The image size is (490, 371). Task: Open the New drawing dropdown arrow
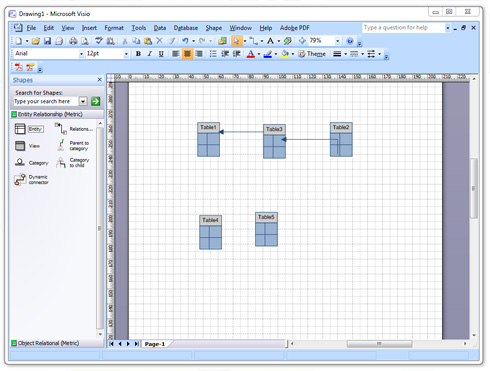point(27,41)
